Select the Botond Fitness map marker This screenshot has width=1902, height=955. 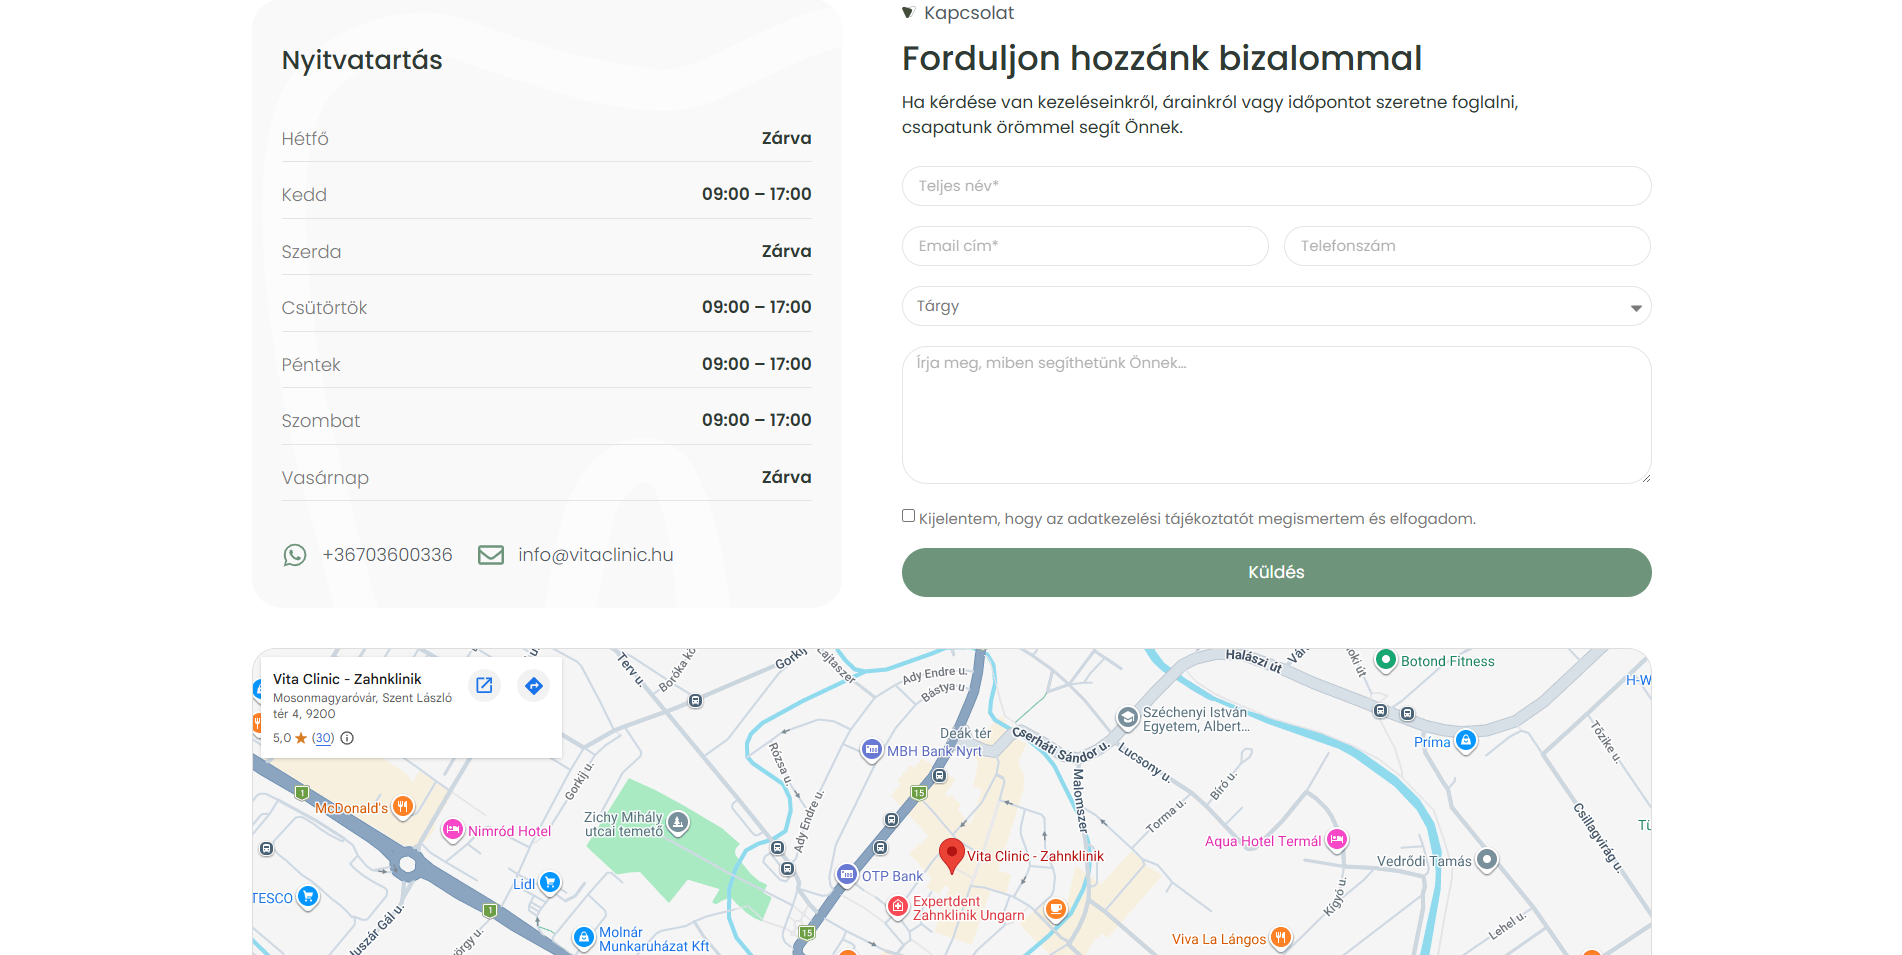tap(1385, 660)
